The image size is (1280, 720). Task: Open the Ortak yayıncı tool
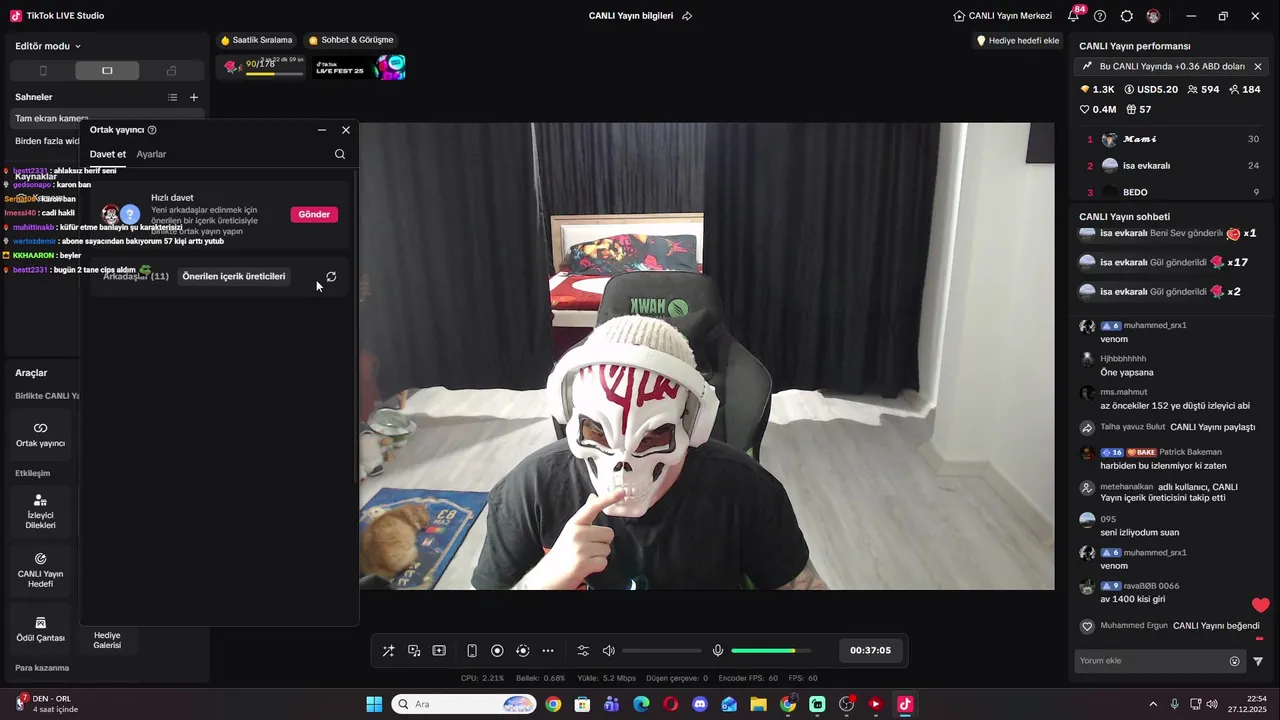(x=41, y=435)
